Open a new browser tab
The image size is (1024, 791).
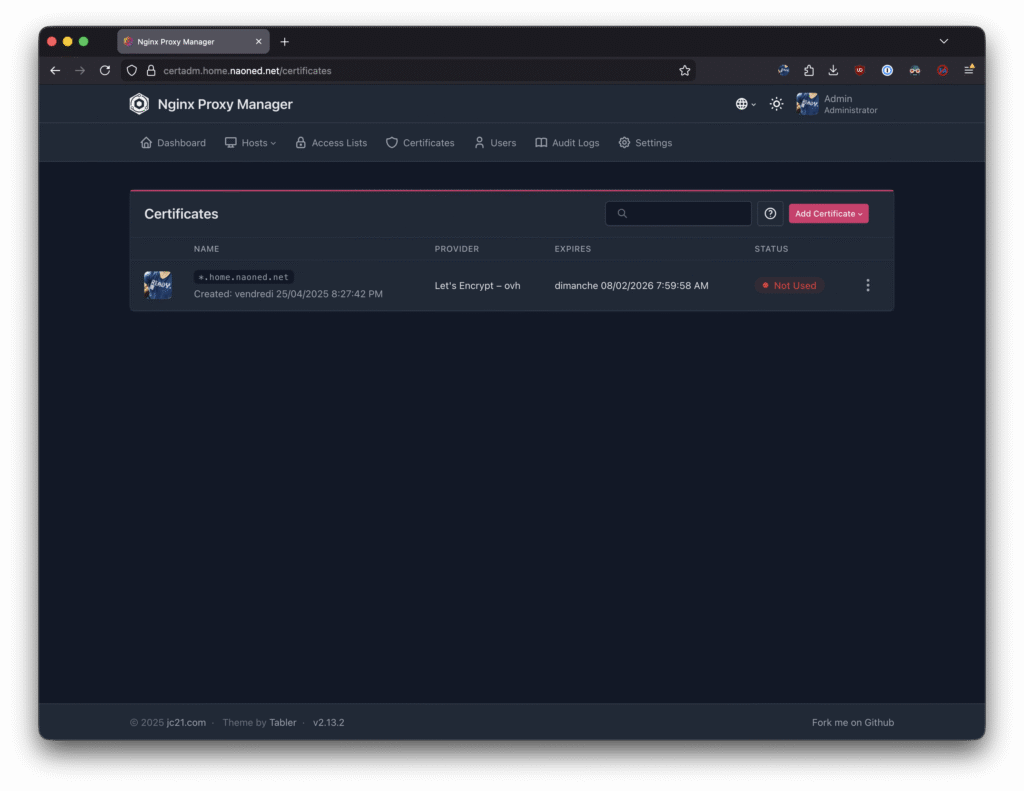coord(285,42)
